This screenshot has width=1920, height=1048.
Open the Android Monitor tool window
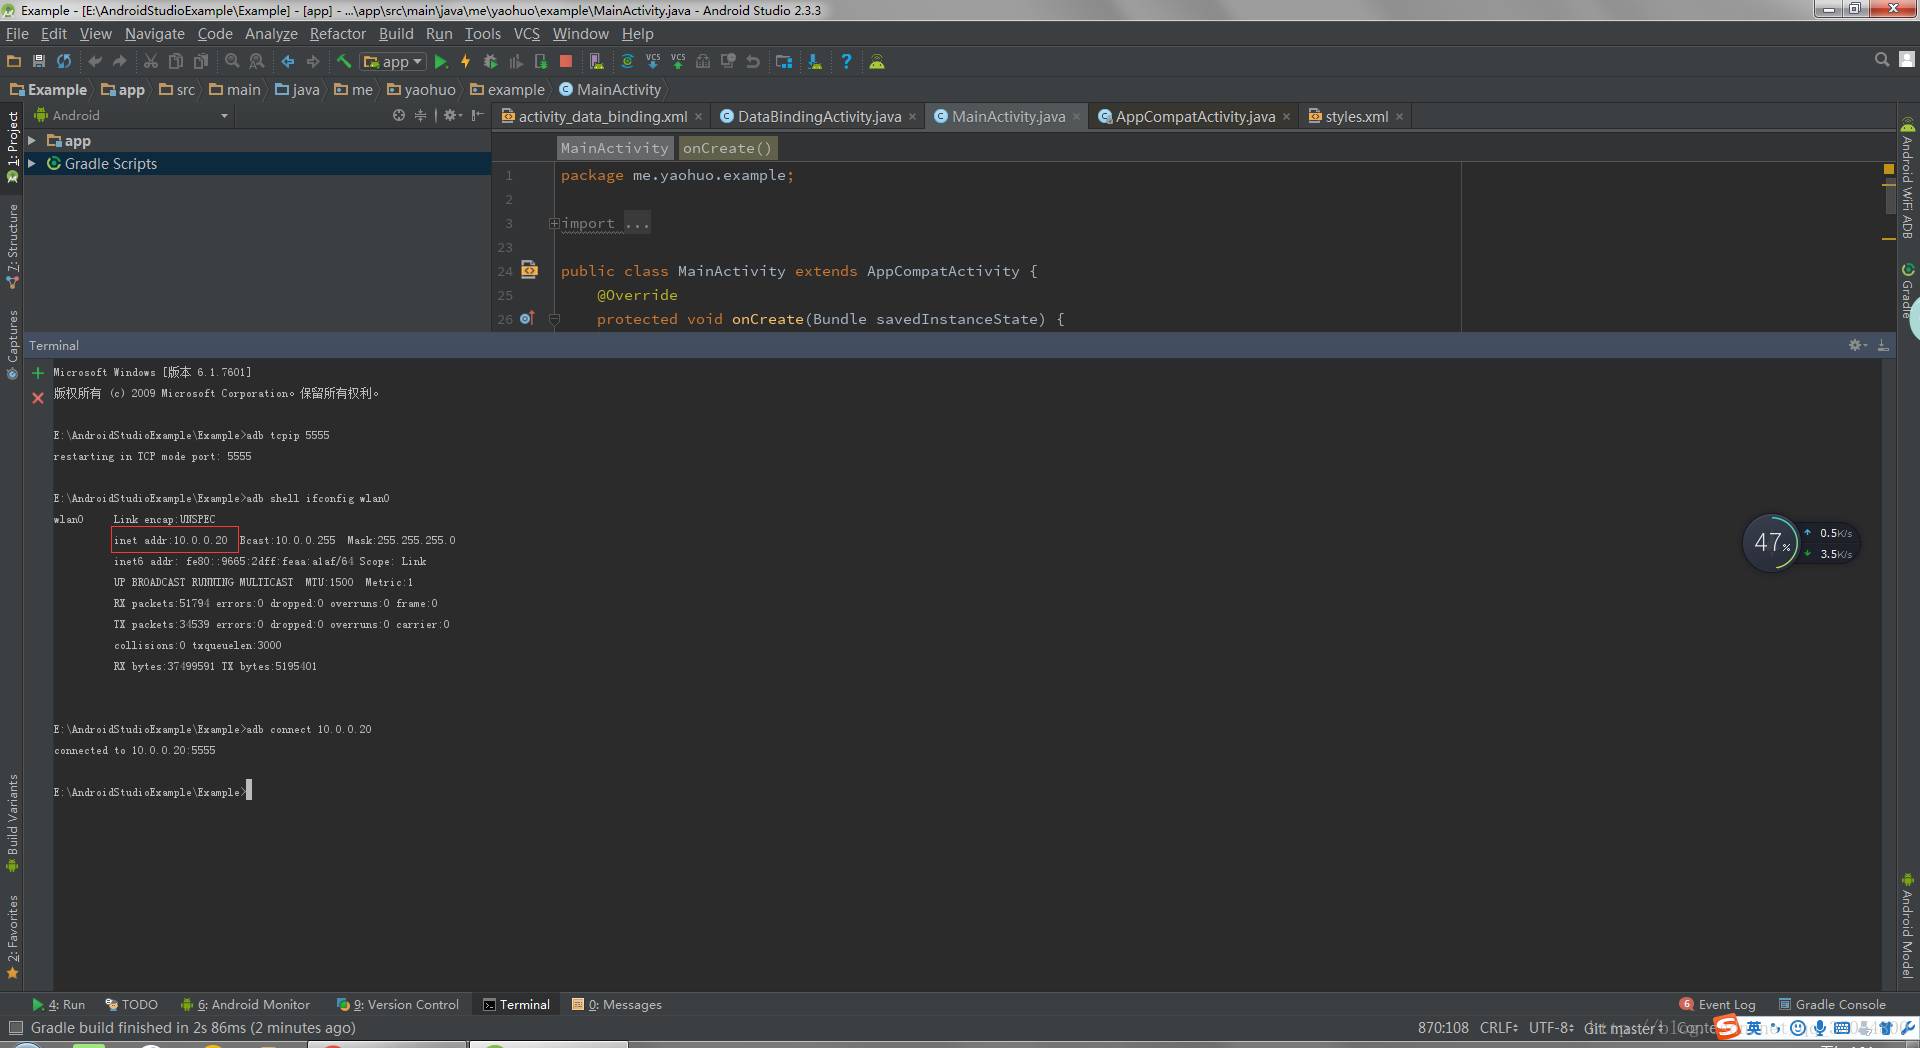245,1005
